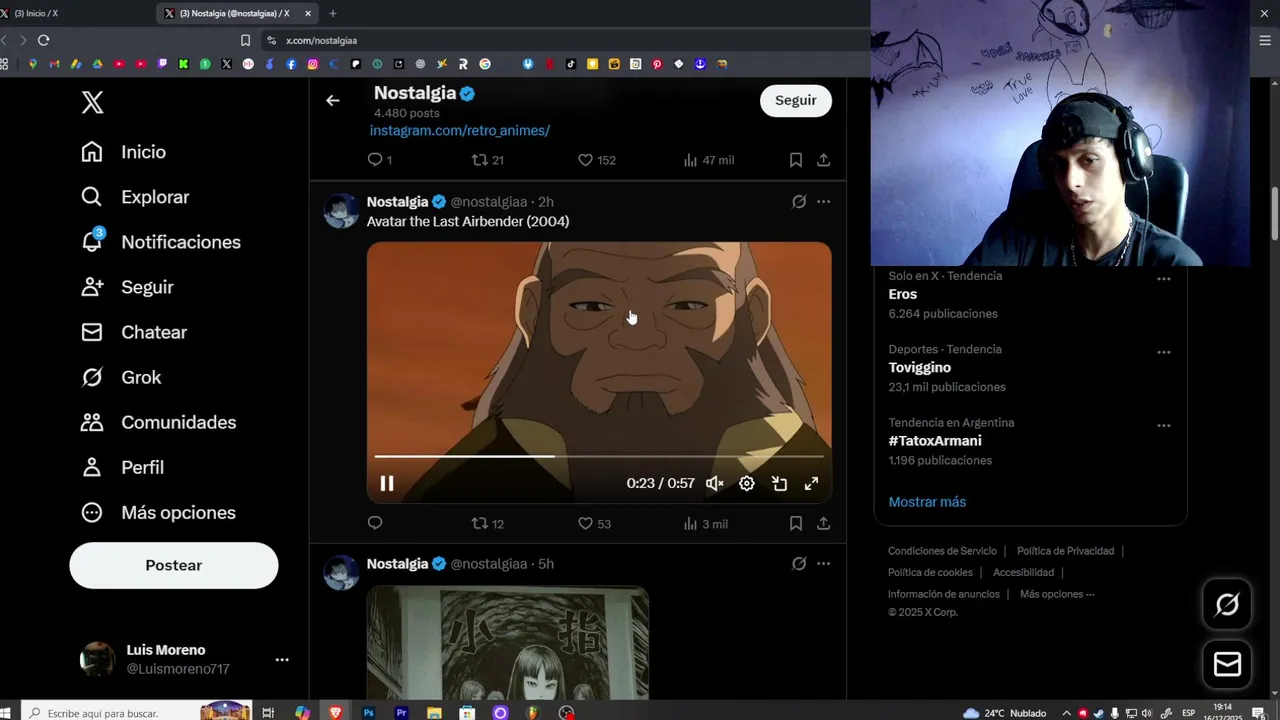1280x720 pixels.
Task: Like the Avatar post with 53 likes
Action: (594, 523)
